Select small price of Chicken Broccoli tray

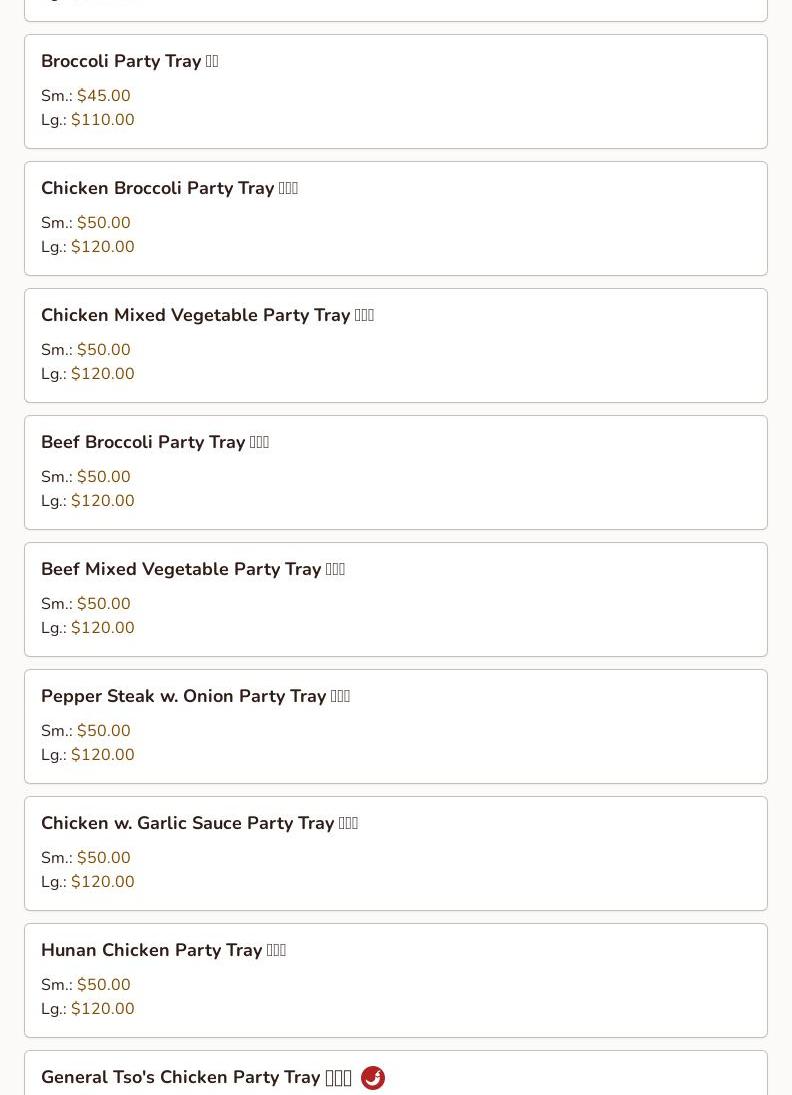coord(103,223)
